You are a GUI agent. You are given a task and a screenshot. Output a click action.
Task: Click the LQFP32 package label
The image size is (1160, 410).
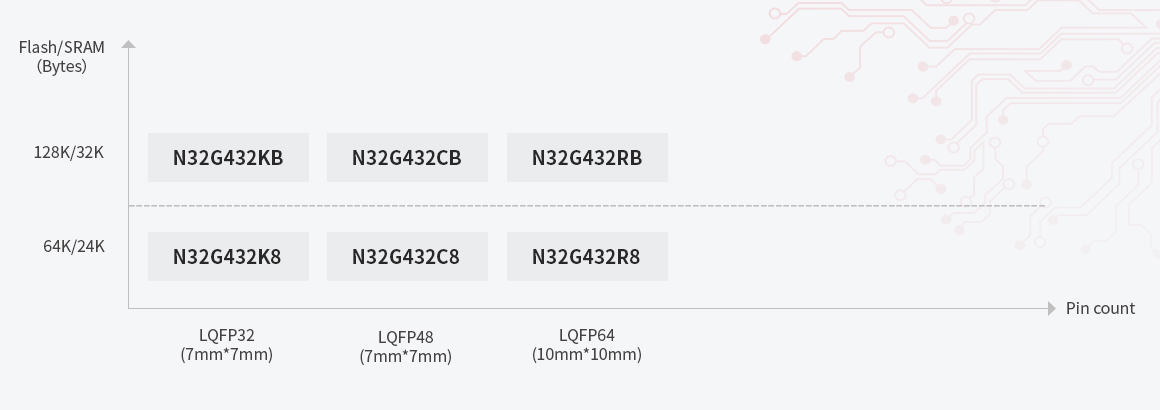point(226,335)
